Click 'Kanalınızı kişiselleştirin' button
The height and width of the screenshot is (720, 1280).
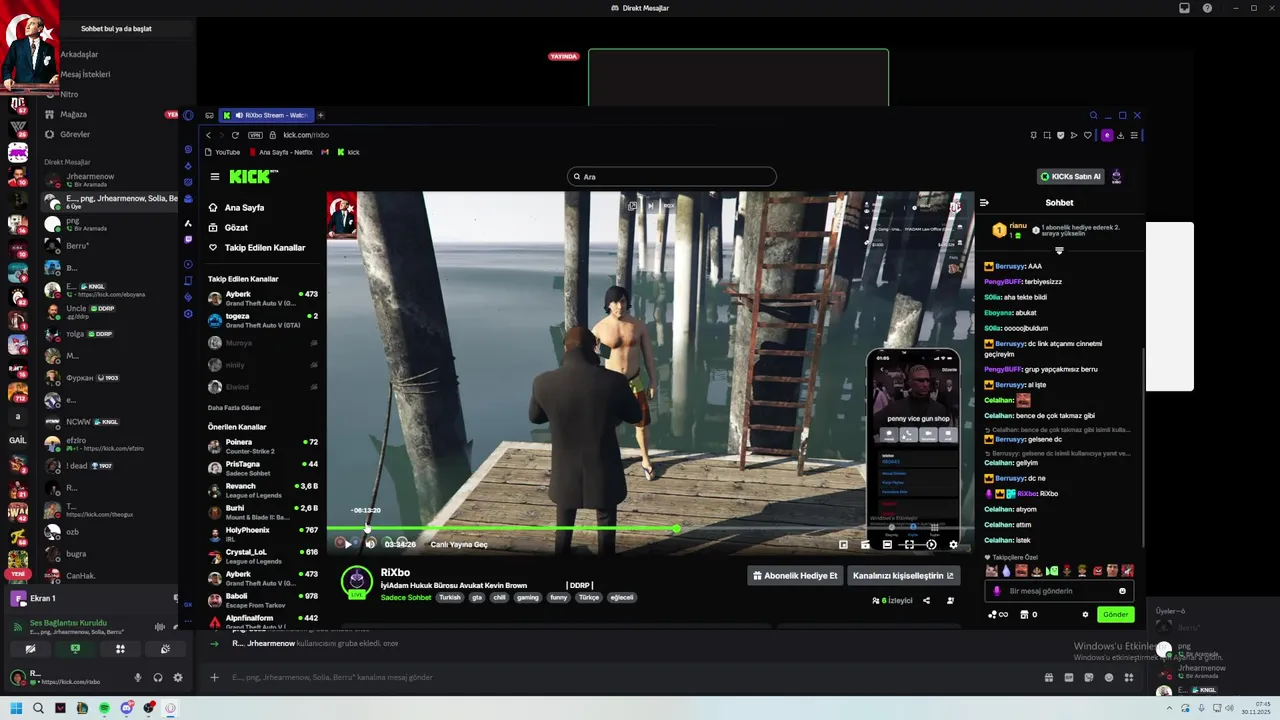pos(903,576)
